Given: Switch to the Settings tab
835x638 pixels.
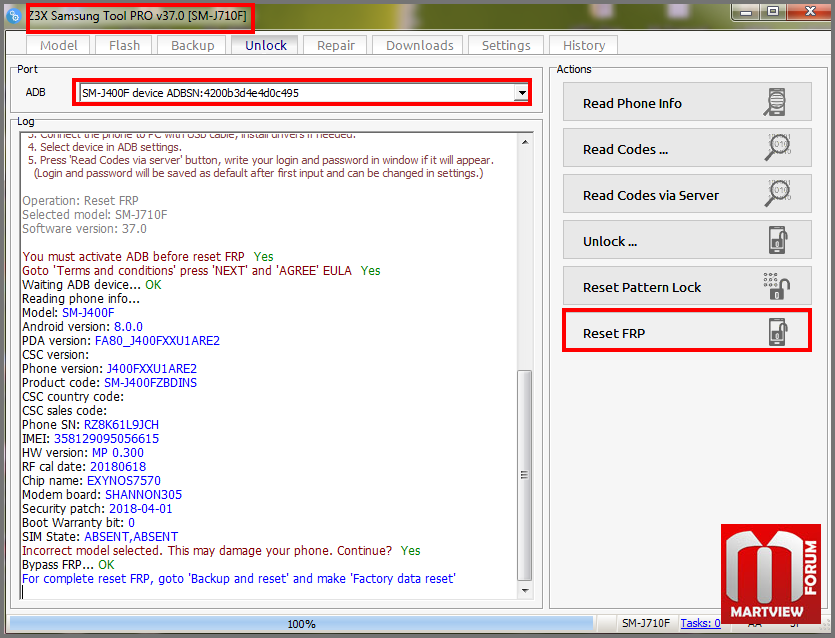Looking at the screenshot, I should click(x=506, y=45).
